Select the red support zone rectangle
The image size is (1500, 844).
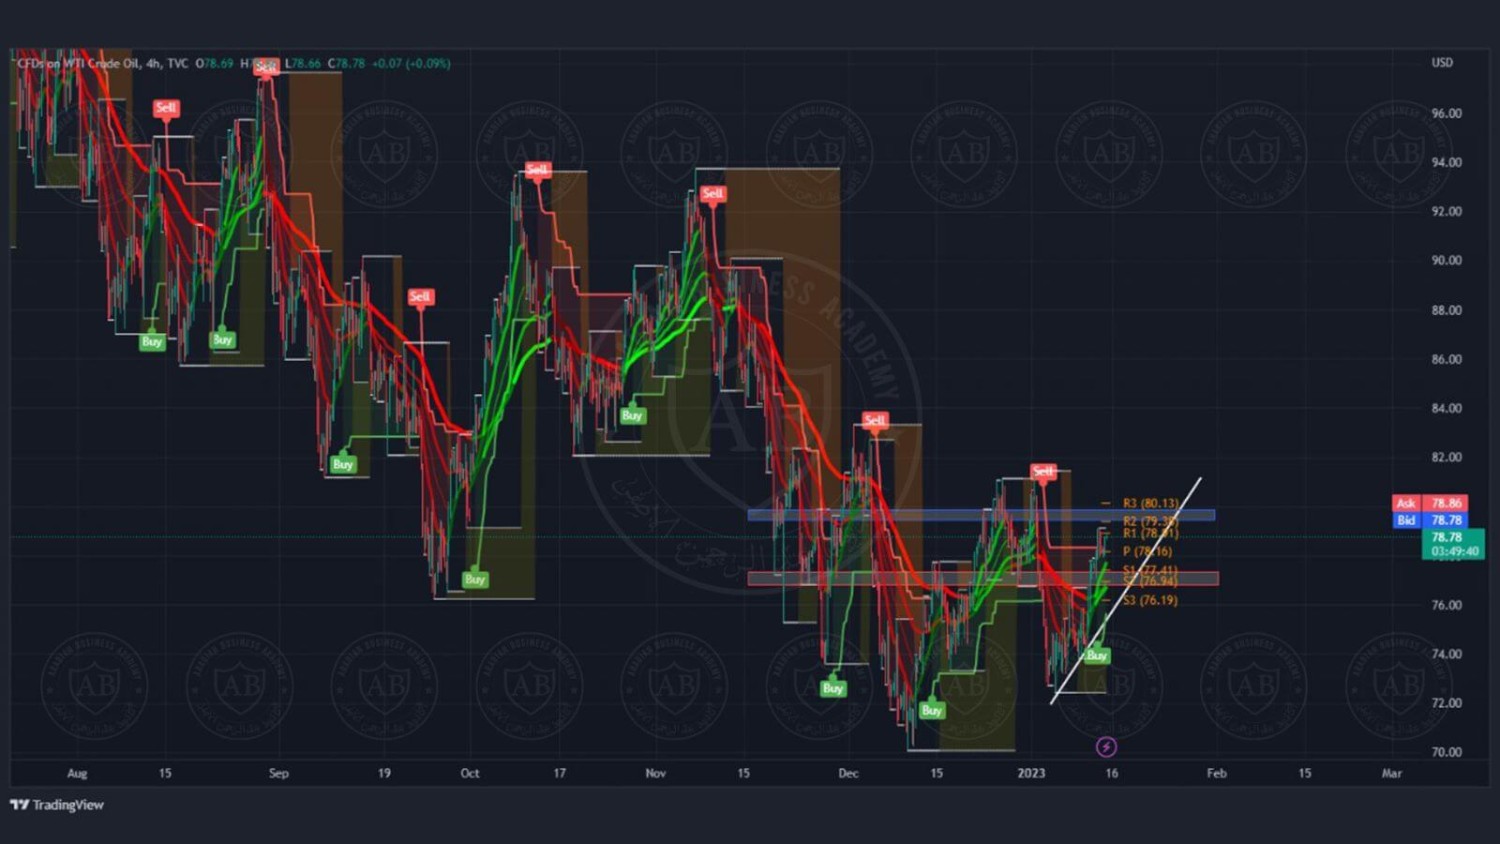pos(983,578)
